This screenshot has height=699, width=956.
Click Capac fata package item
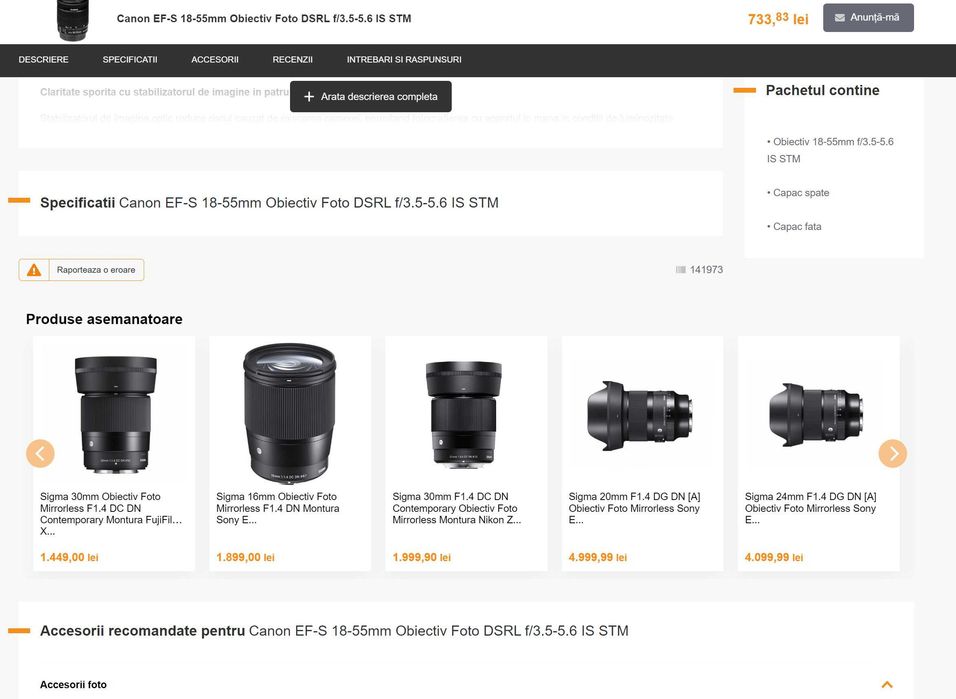pyautogui.click(x=794, y=226)
